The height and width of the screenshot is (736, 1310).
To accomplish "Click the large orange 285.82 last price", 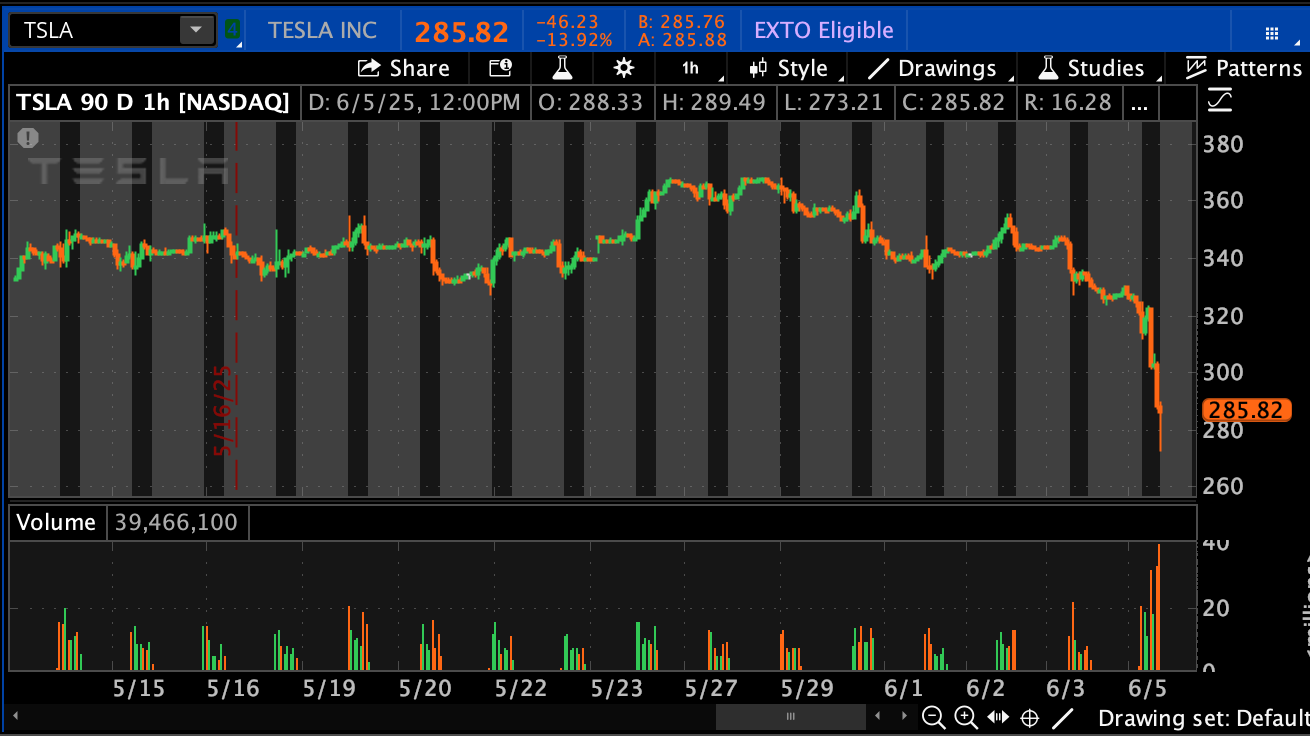I will tap(462, 31).
